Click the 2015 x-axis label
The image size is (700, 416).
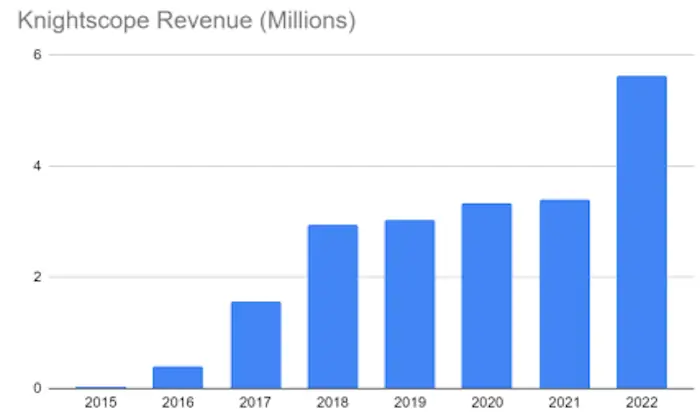[101, 402]
